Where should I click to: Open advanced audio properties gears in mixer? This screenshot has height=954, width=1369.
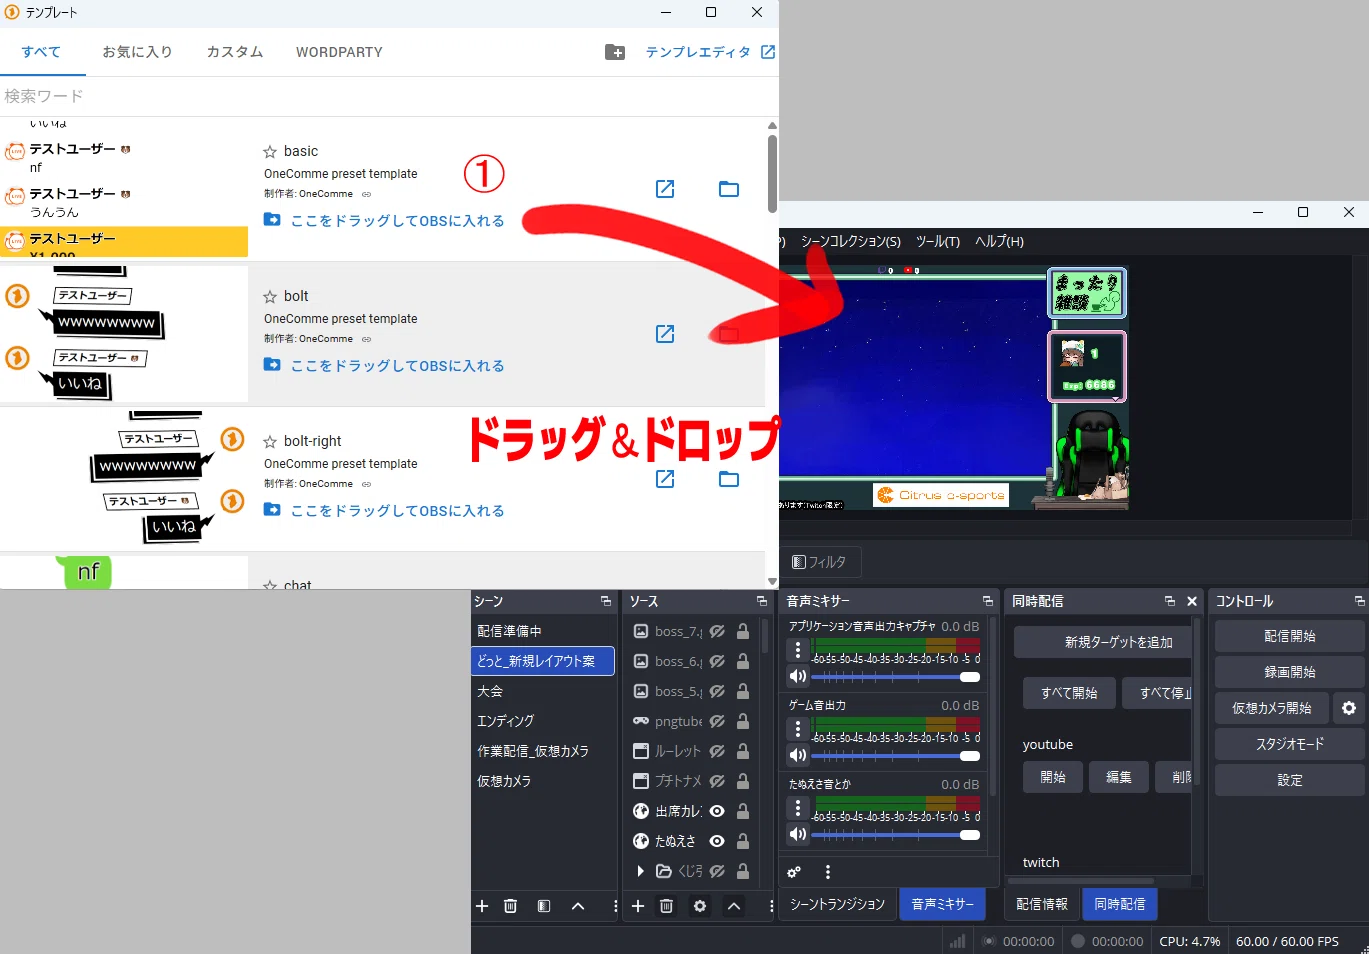pyautogui.click(x=794, y=872)
